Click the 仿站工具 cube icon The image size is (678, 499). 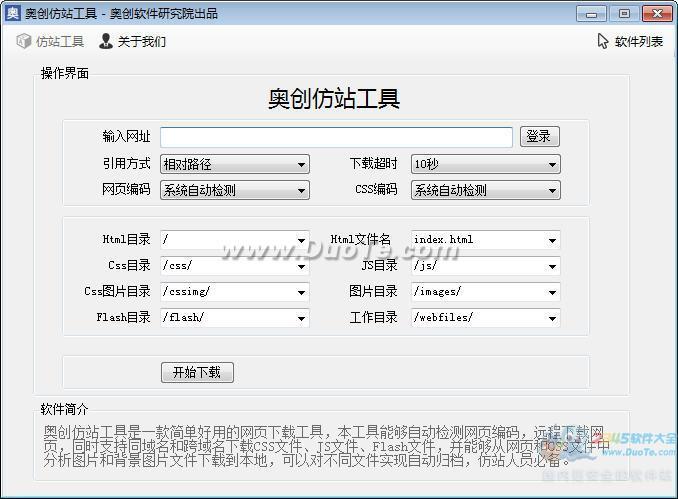[24, 41]
